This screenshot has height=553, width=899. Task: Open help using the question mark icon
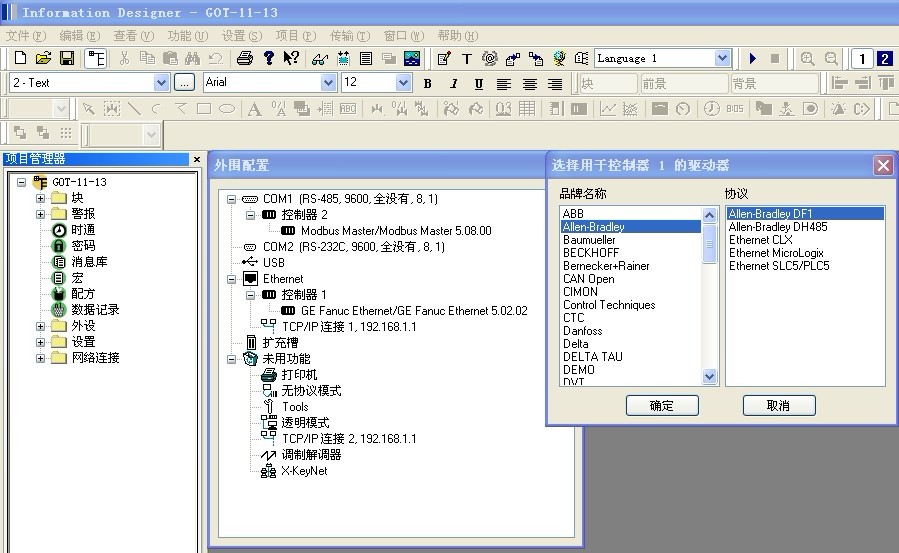(268, 58)
